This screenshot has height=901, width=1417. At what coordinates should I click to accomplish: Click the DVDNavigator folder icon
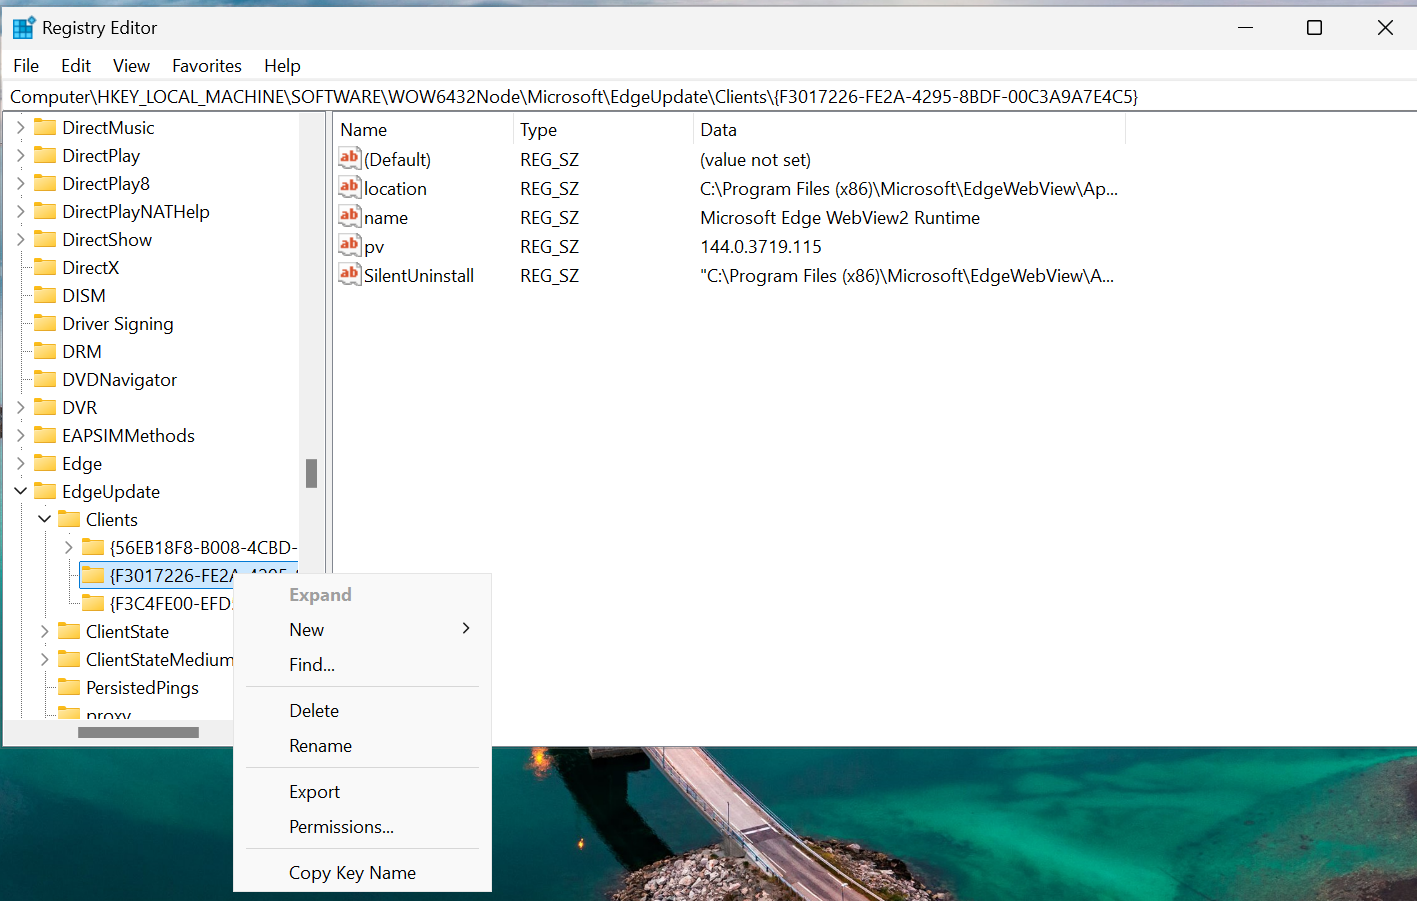click(x=45, y=379)
